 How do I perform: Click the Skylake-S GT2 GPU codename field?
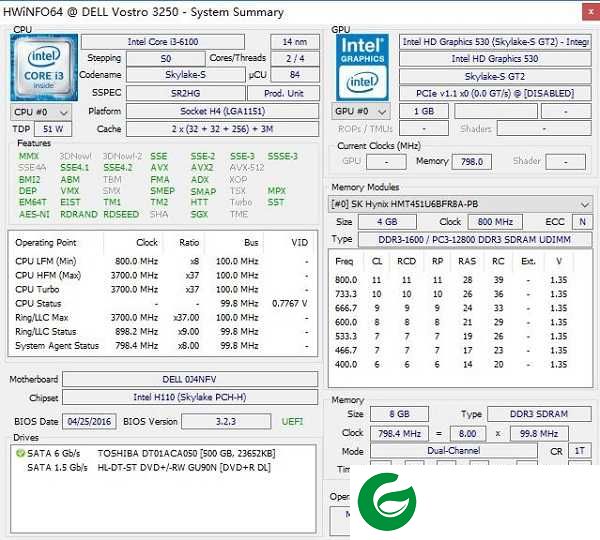495,77
